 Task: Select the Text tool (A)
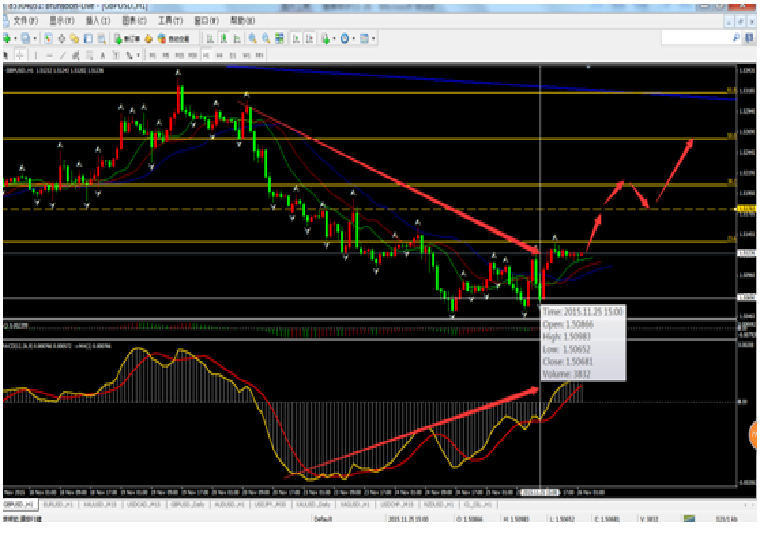click(103, 55)
